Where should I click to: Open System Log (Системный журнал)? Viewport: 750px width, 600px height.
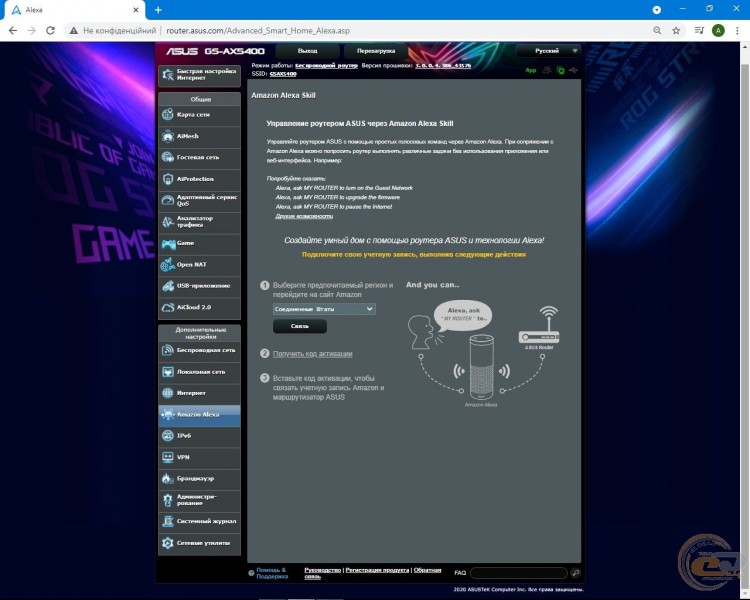coord(199,522)
